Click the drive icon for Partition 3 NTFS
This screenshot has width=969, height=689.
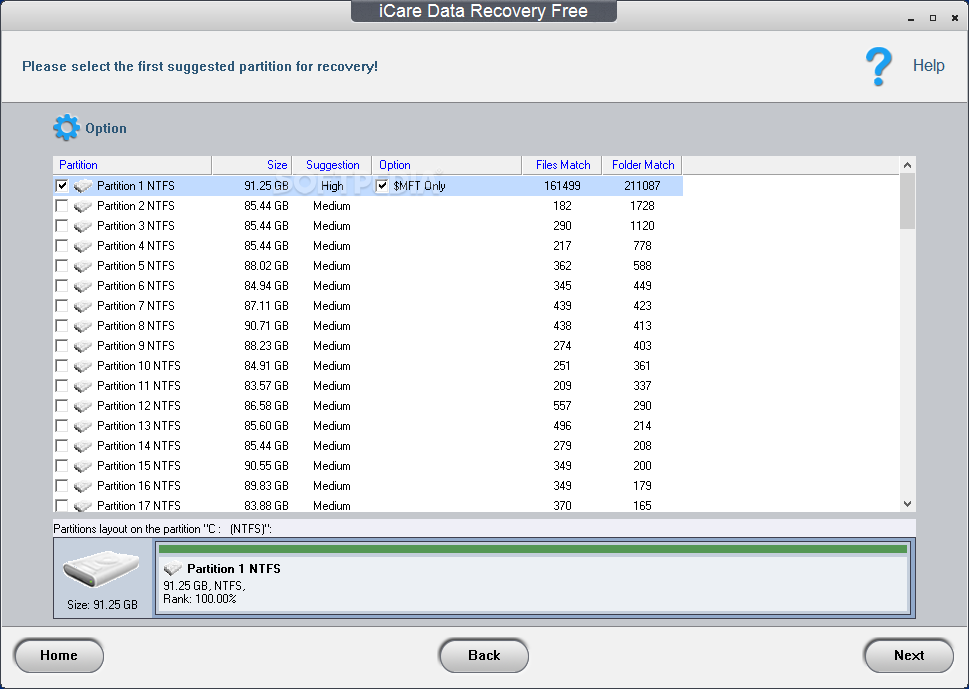83,226
